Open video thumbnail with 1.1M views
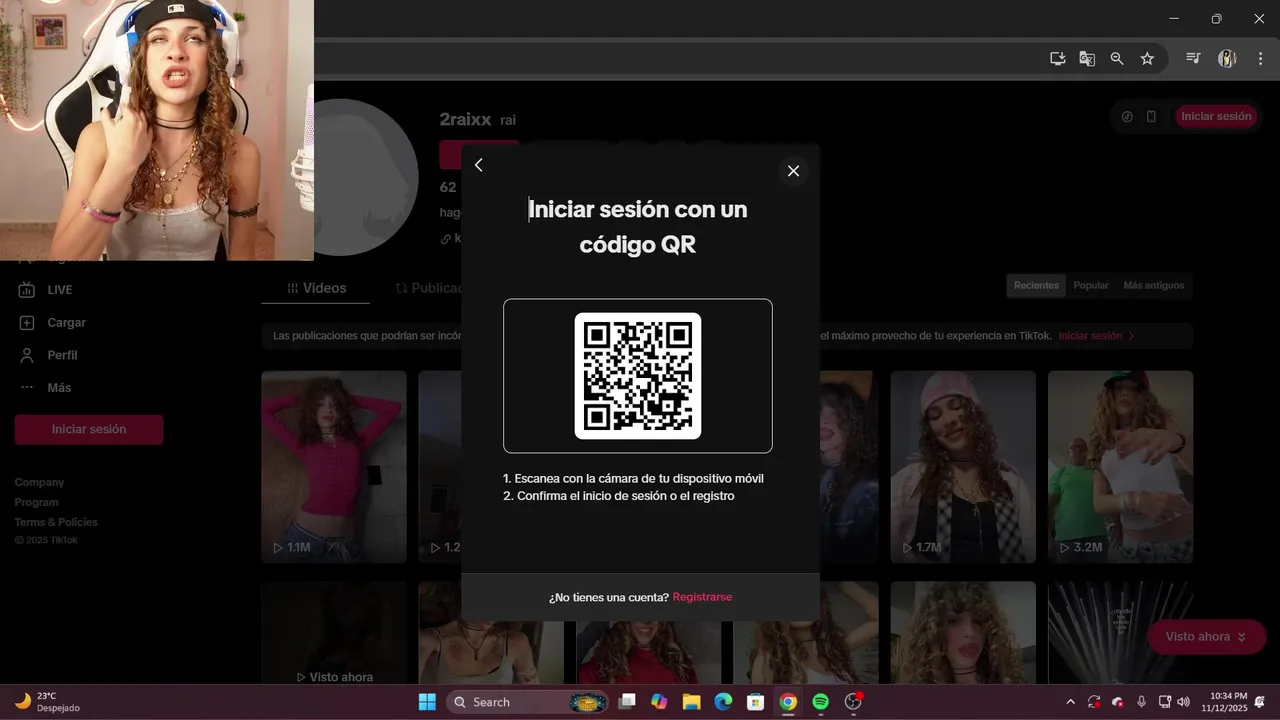Viewport: 1280px width, 720px height. point(334,467)
